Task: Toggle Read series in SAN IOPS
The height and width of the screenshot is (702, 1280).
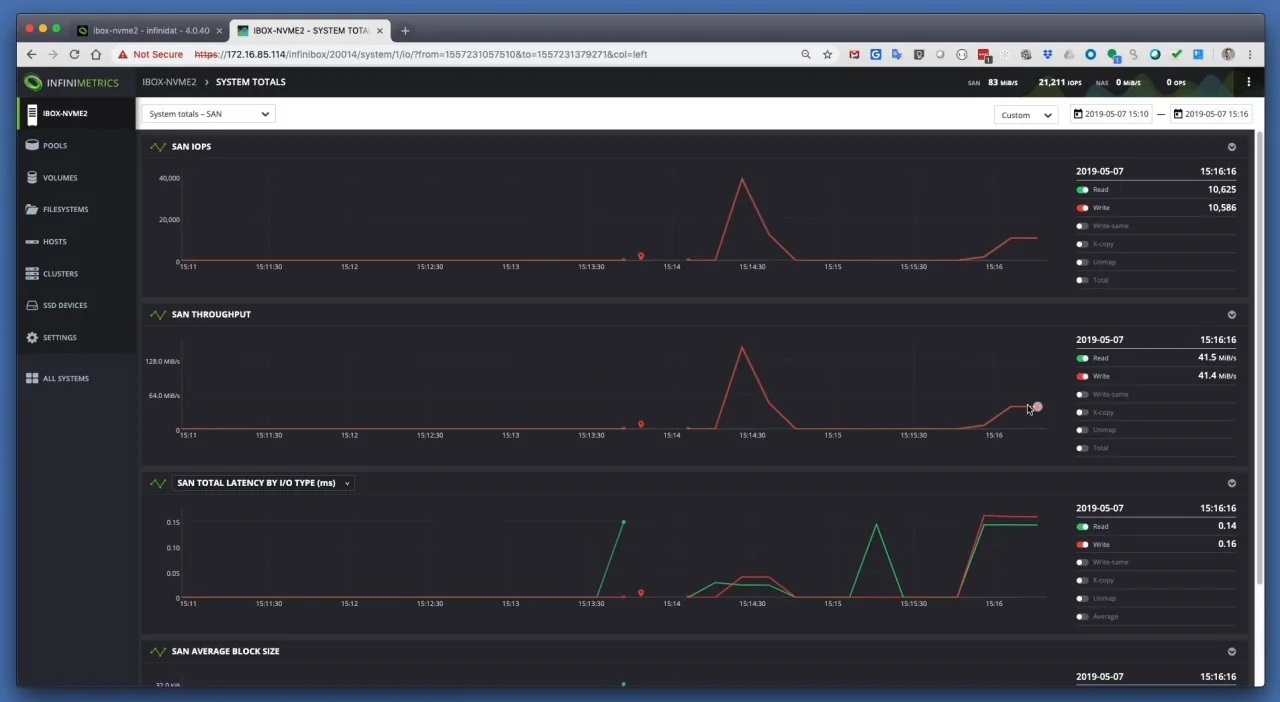Action: pyautogui.click(x=1083, y=190)
